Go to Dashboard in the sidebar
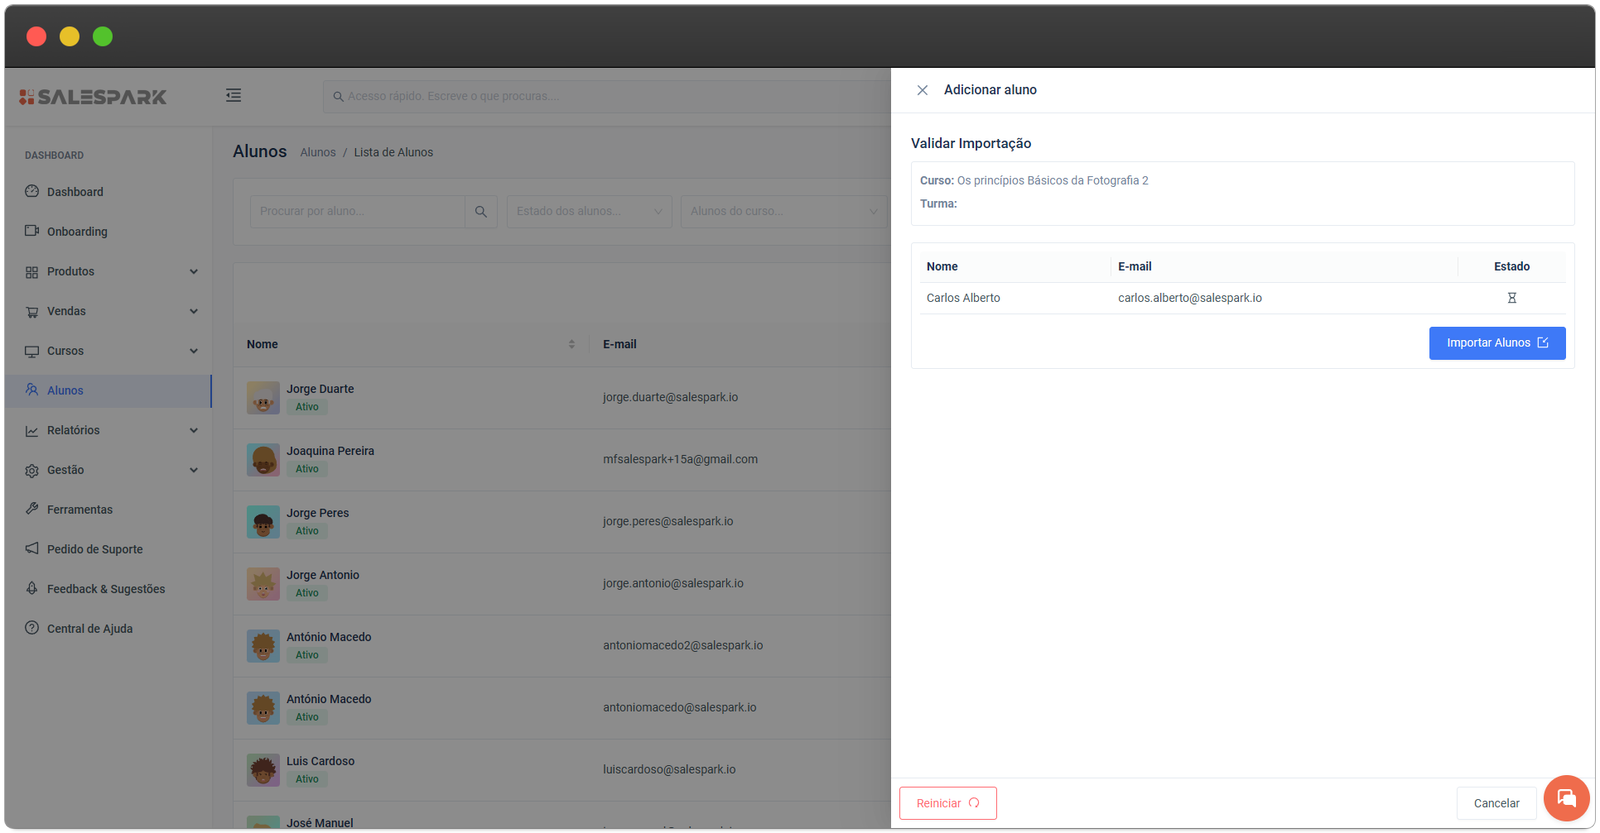Image resolution: width=1600 pixels, height=833 pixels. click(75, 192)
